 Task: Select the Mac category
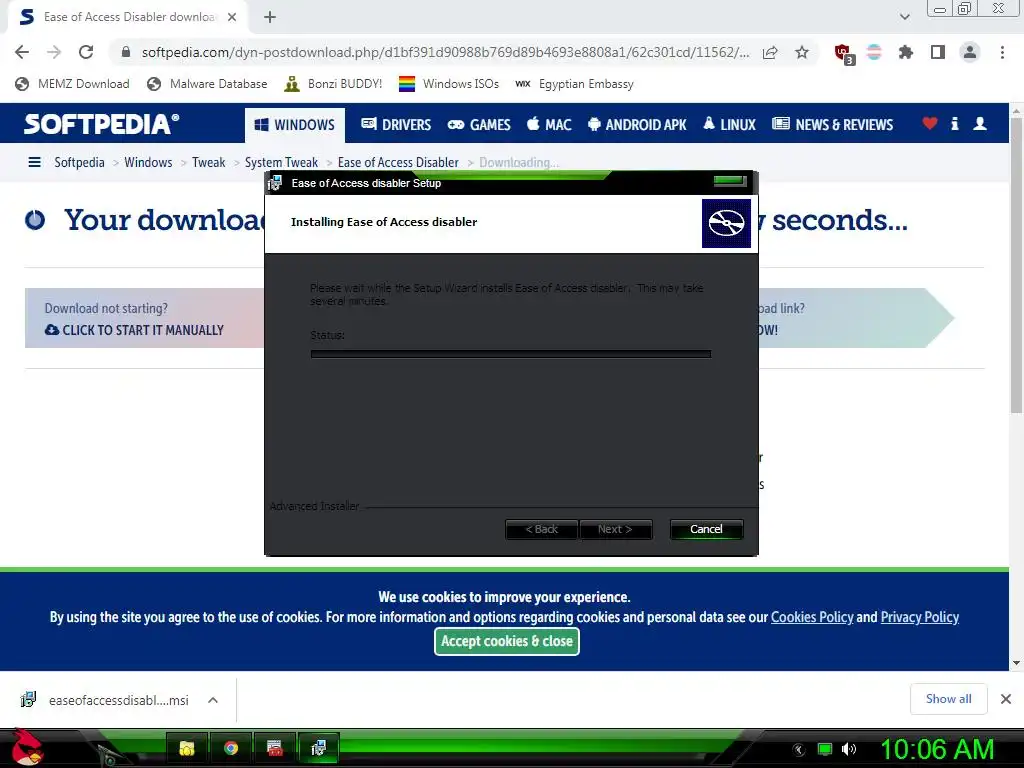pos(549,124)
